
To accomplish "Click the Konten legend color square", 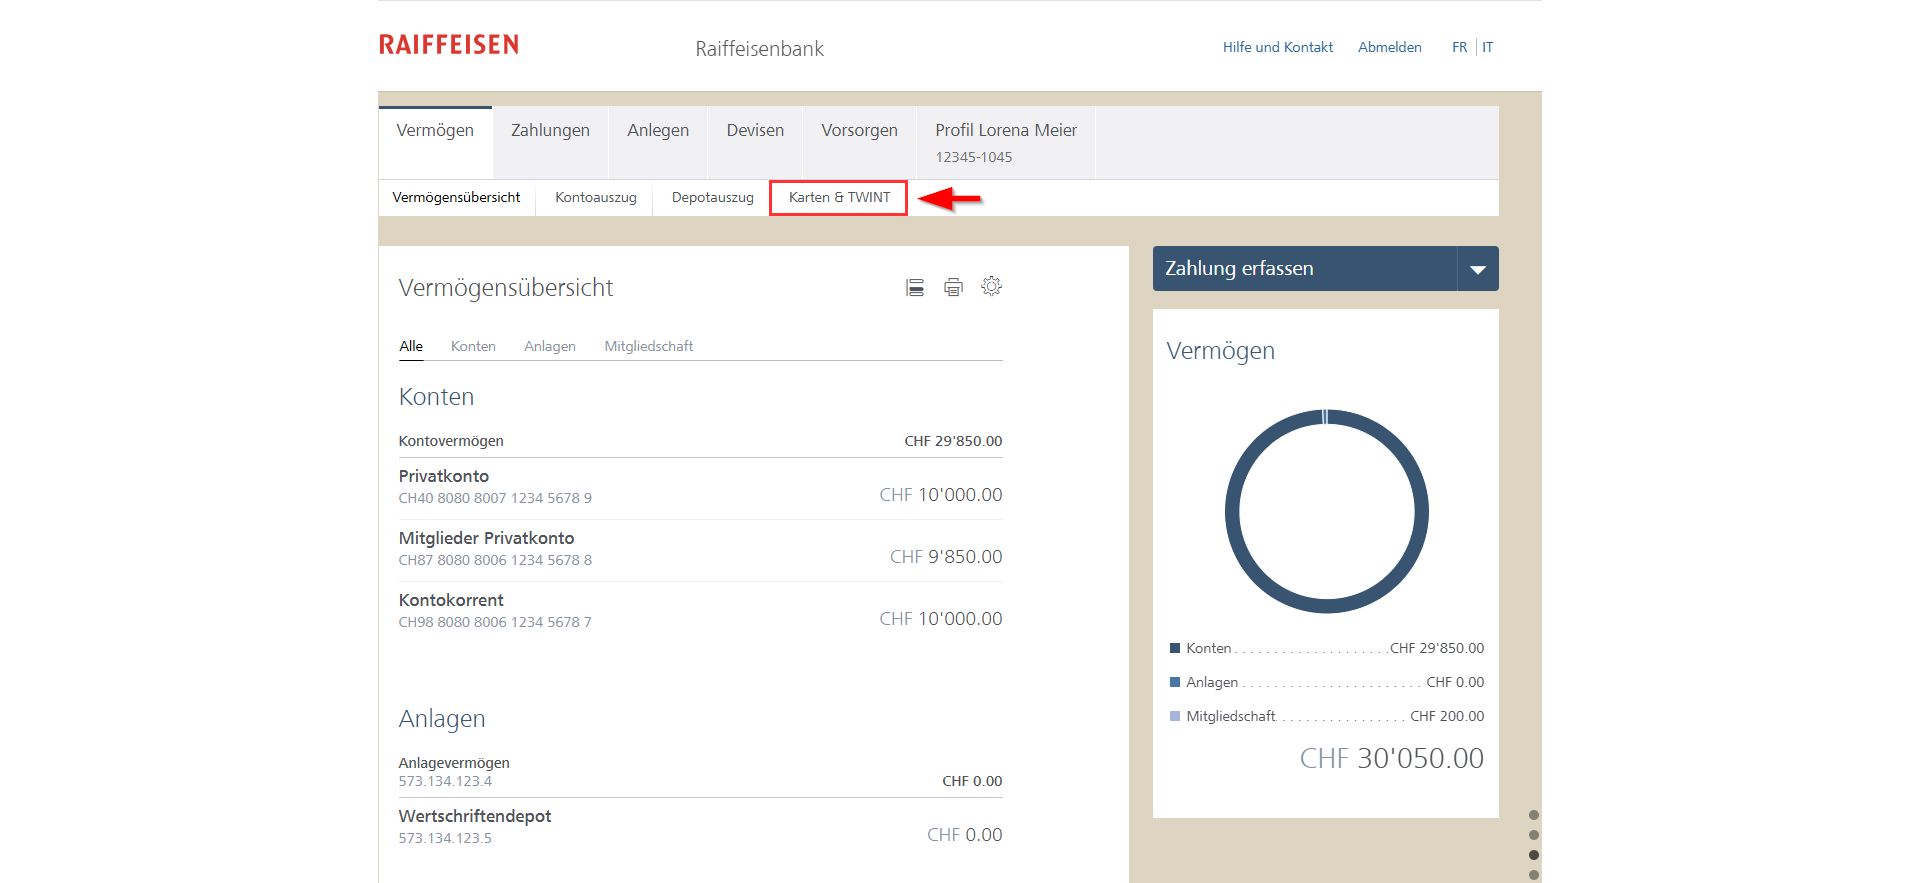I will coord(1175,648).
